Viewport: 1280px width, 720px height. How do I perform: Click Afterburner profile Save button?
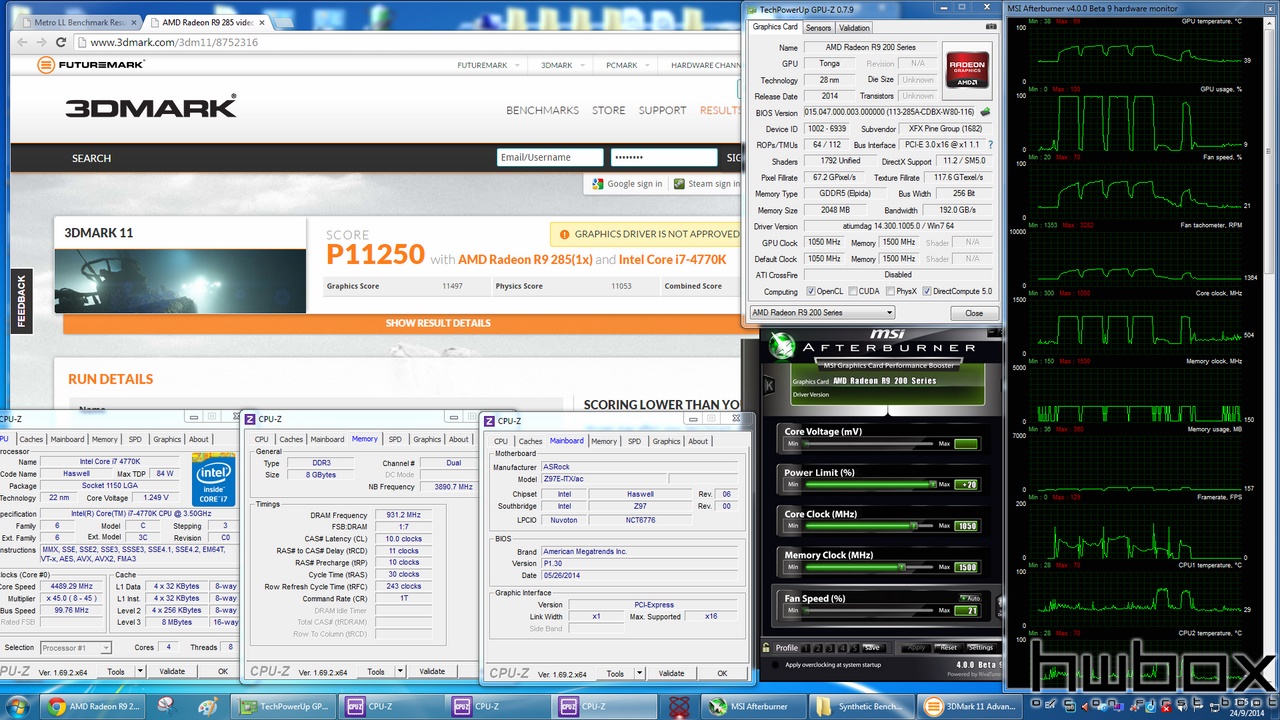(x=872, y=647)
